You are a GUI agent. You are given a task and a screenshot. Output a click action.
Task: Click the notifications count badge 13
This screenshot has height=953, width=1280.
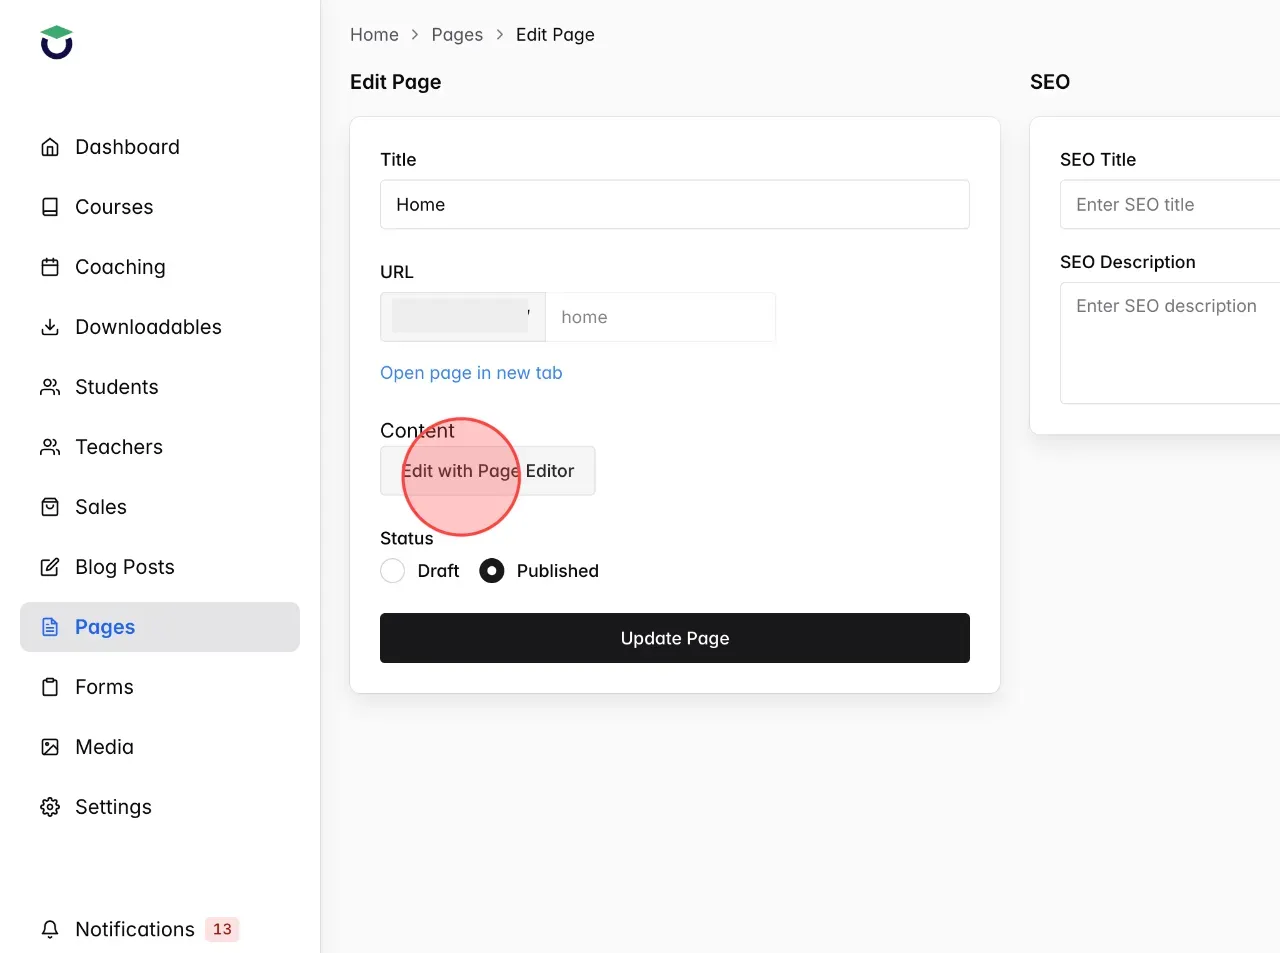(222, 929)
